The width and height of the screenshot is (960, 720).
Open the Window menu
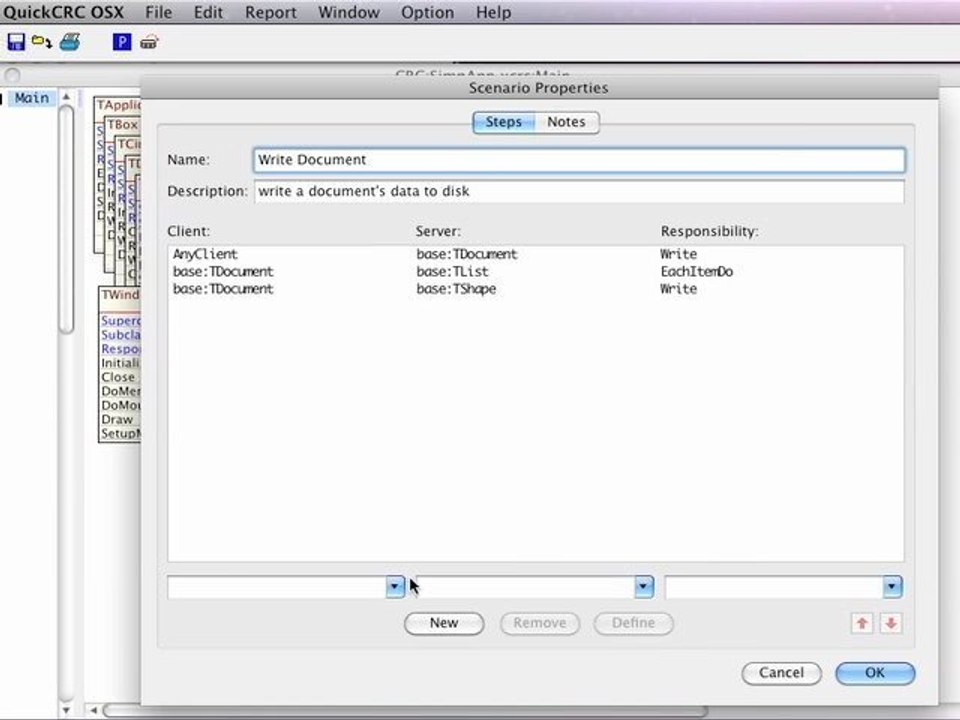click(348, 12)
